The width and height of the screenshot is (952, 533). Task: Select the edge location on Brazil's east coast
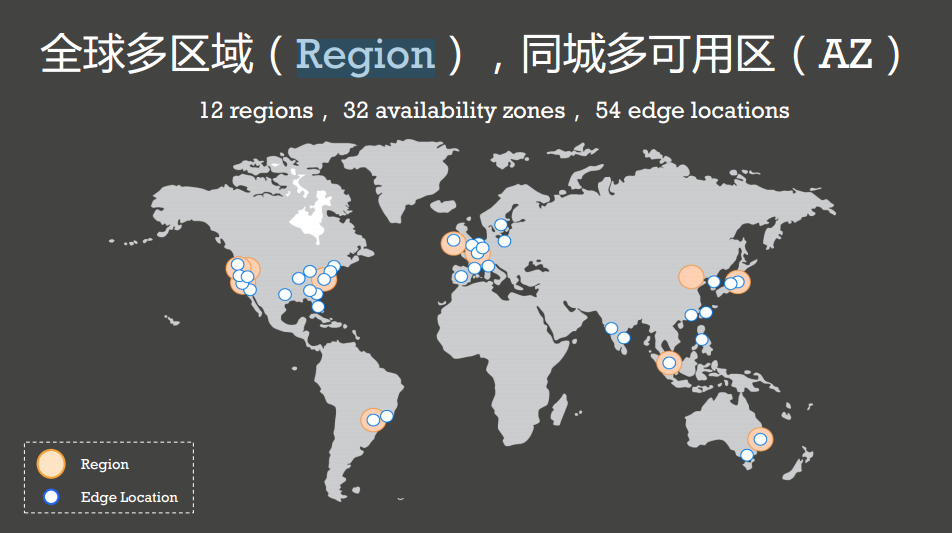[387, 416]
